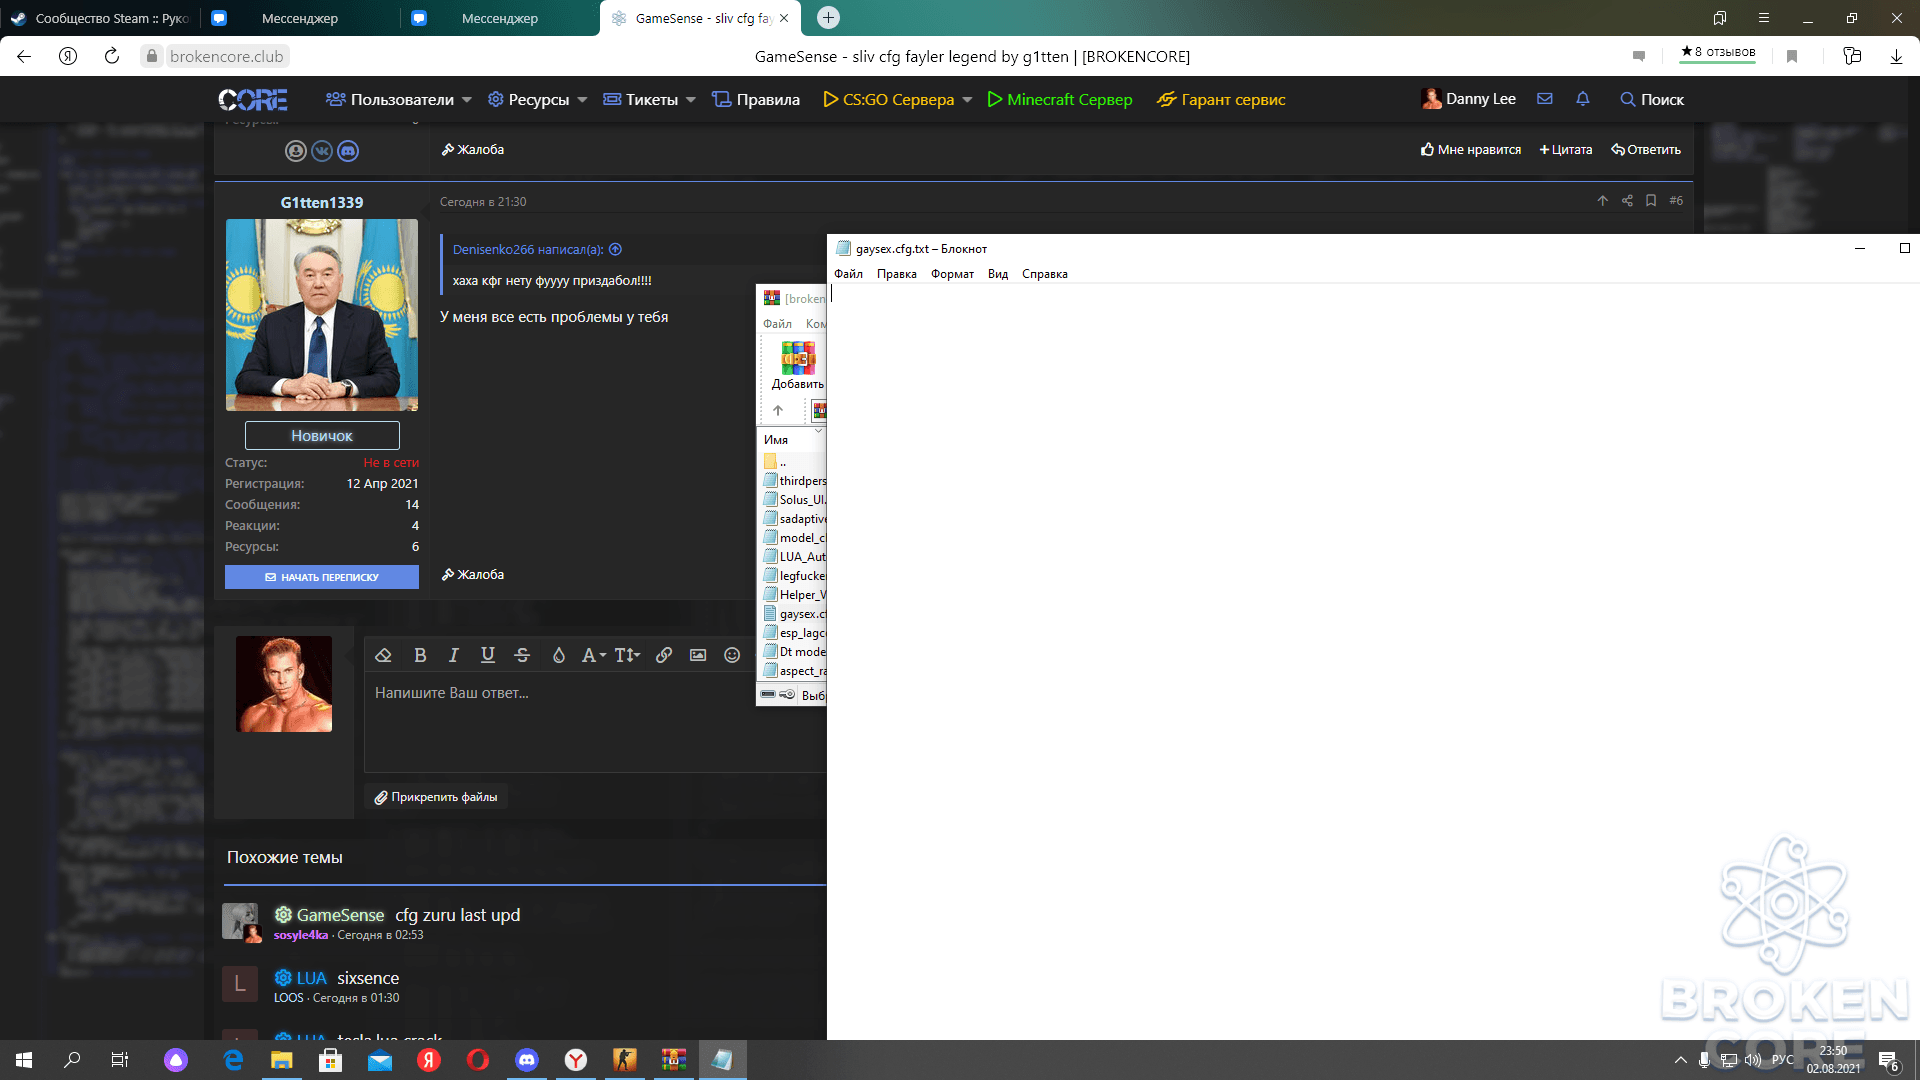This screenshot has width=1920, height=1080.
Task: Toggle underline formatting in reply editor
Action: 488,655
